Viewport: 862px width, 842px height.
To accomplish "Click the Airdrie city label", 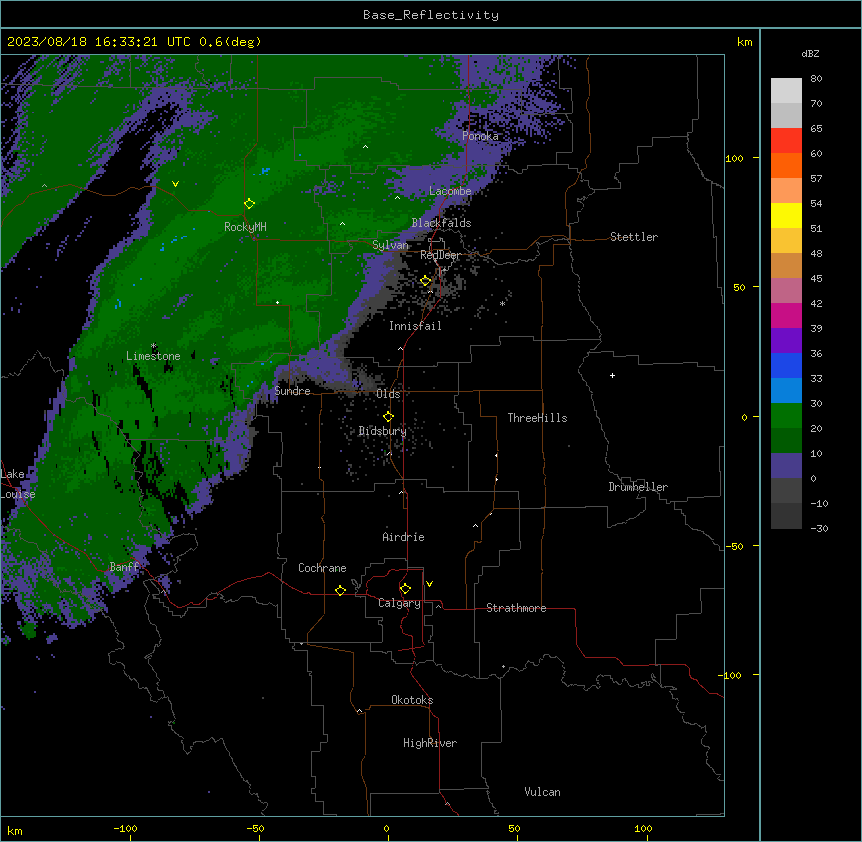I will tap(403, 537).
